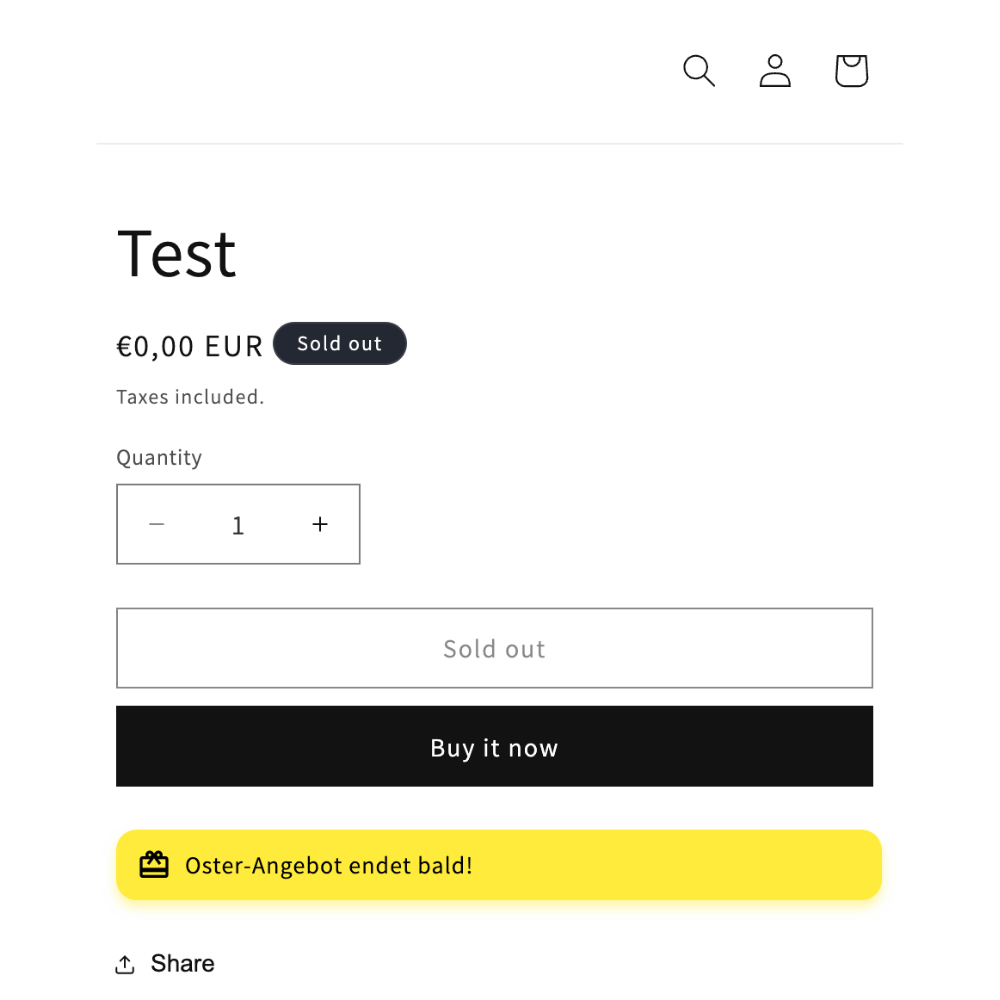1000x1000 pixels.
Task: Open the shopping cart bag icon
Action: tap(851, 70)
